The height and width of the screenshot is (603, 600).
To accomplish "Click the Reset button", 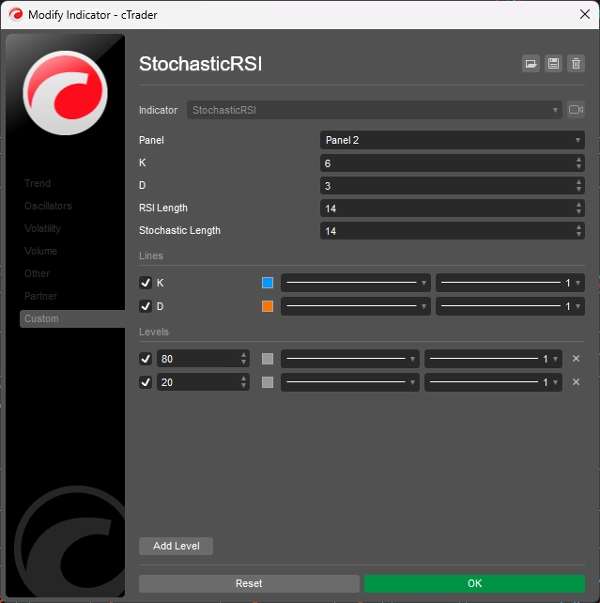I will point(249,583).
